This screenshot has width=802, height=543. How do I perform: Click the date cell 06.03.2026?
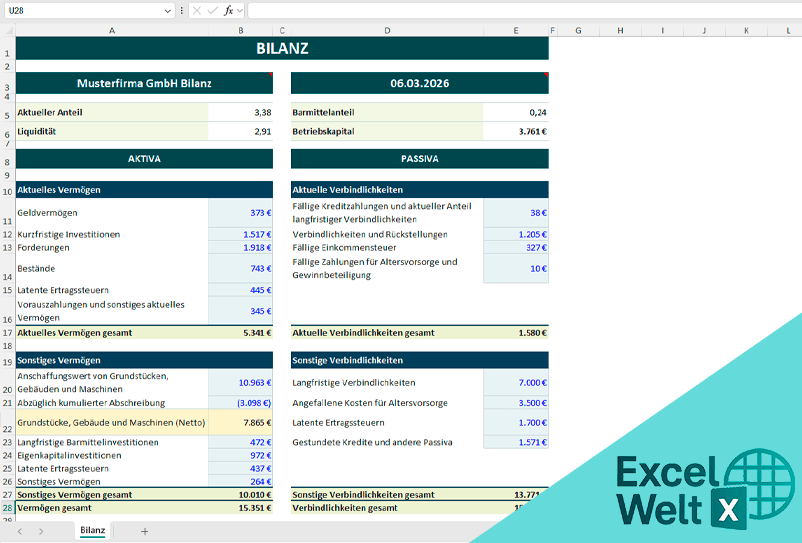click(x=419, y=84)
